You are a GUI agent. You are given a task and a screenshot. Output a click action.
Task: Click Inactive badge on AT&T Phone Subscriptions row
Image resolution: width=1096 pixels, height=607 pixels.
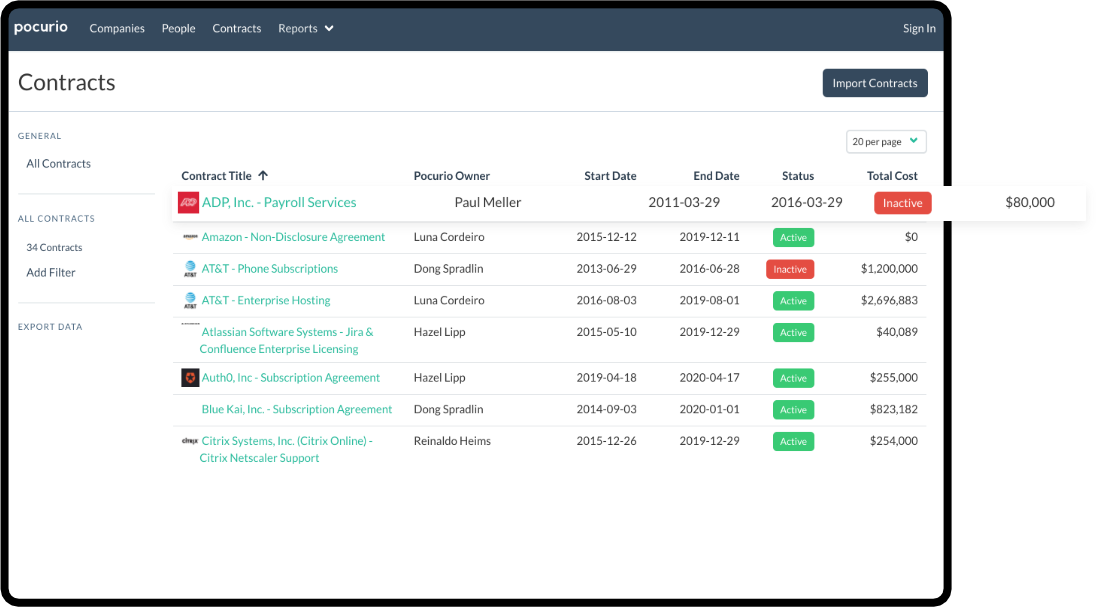[790, 269]
